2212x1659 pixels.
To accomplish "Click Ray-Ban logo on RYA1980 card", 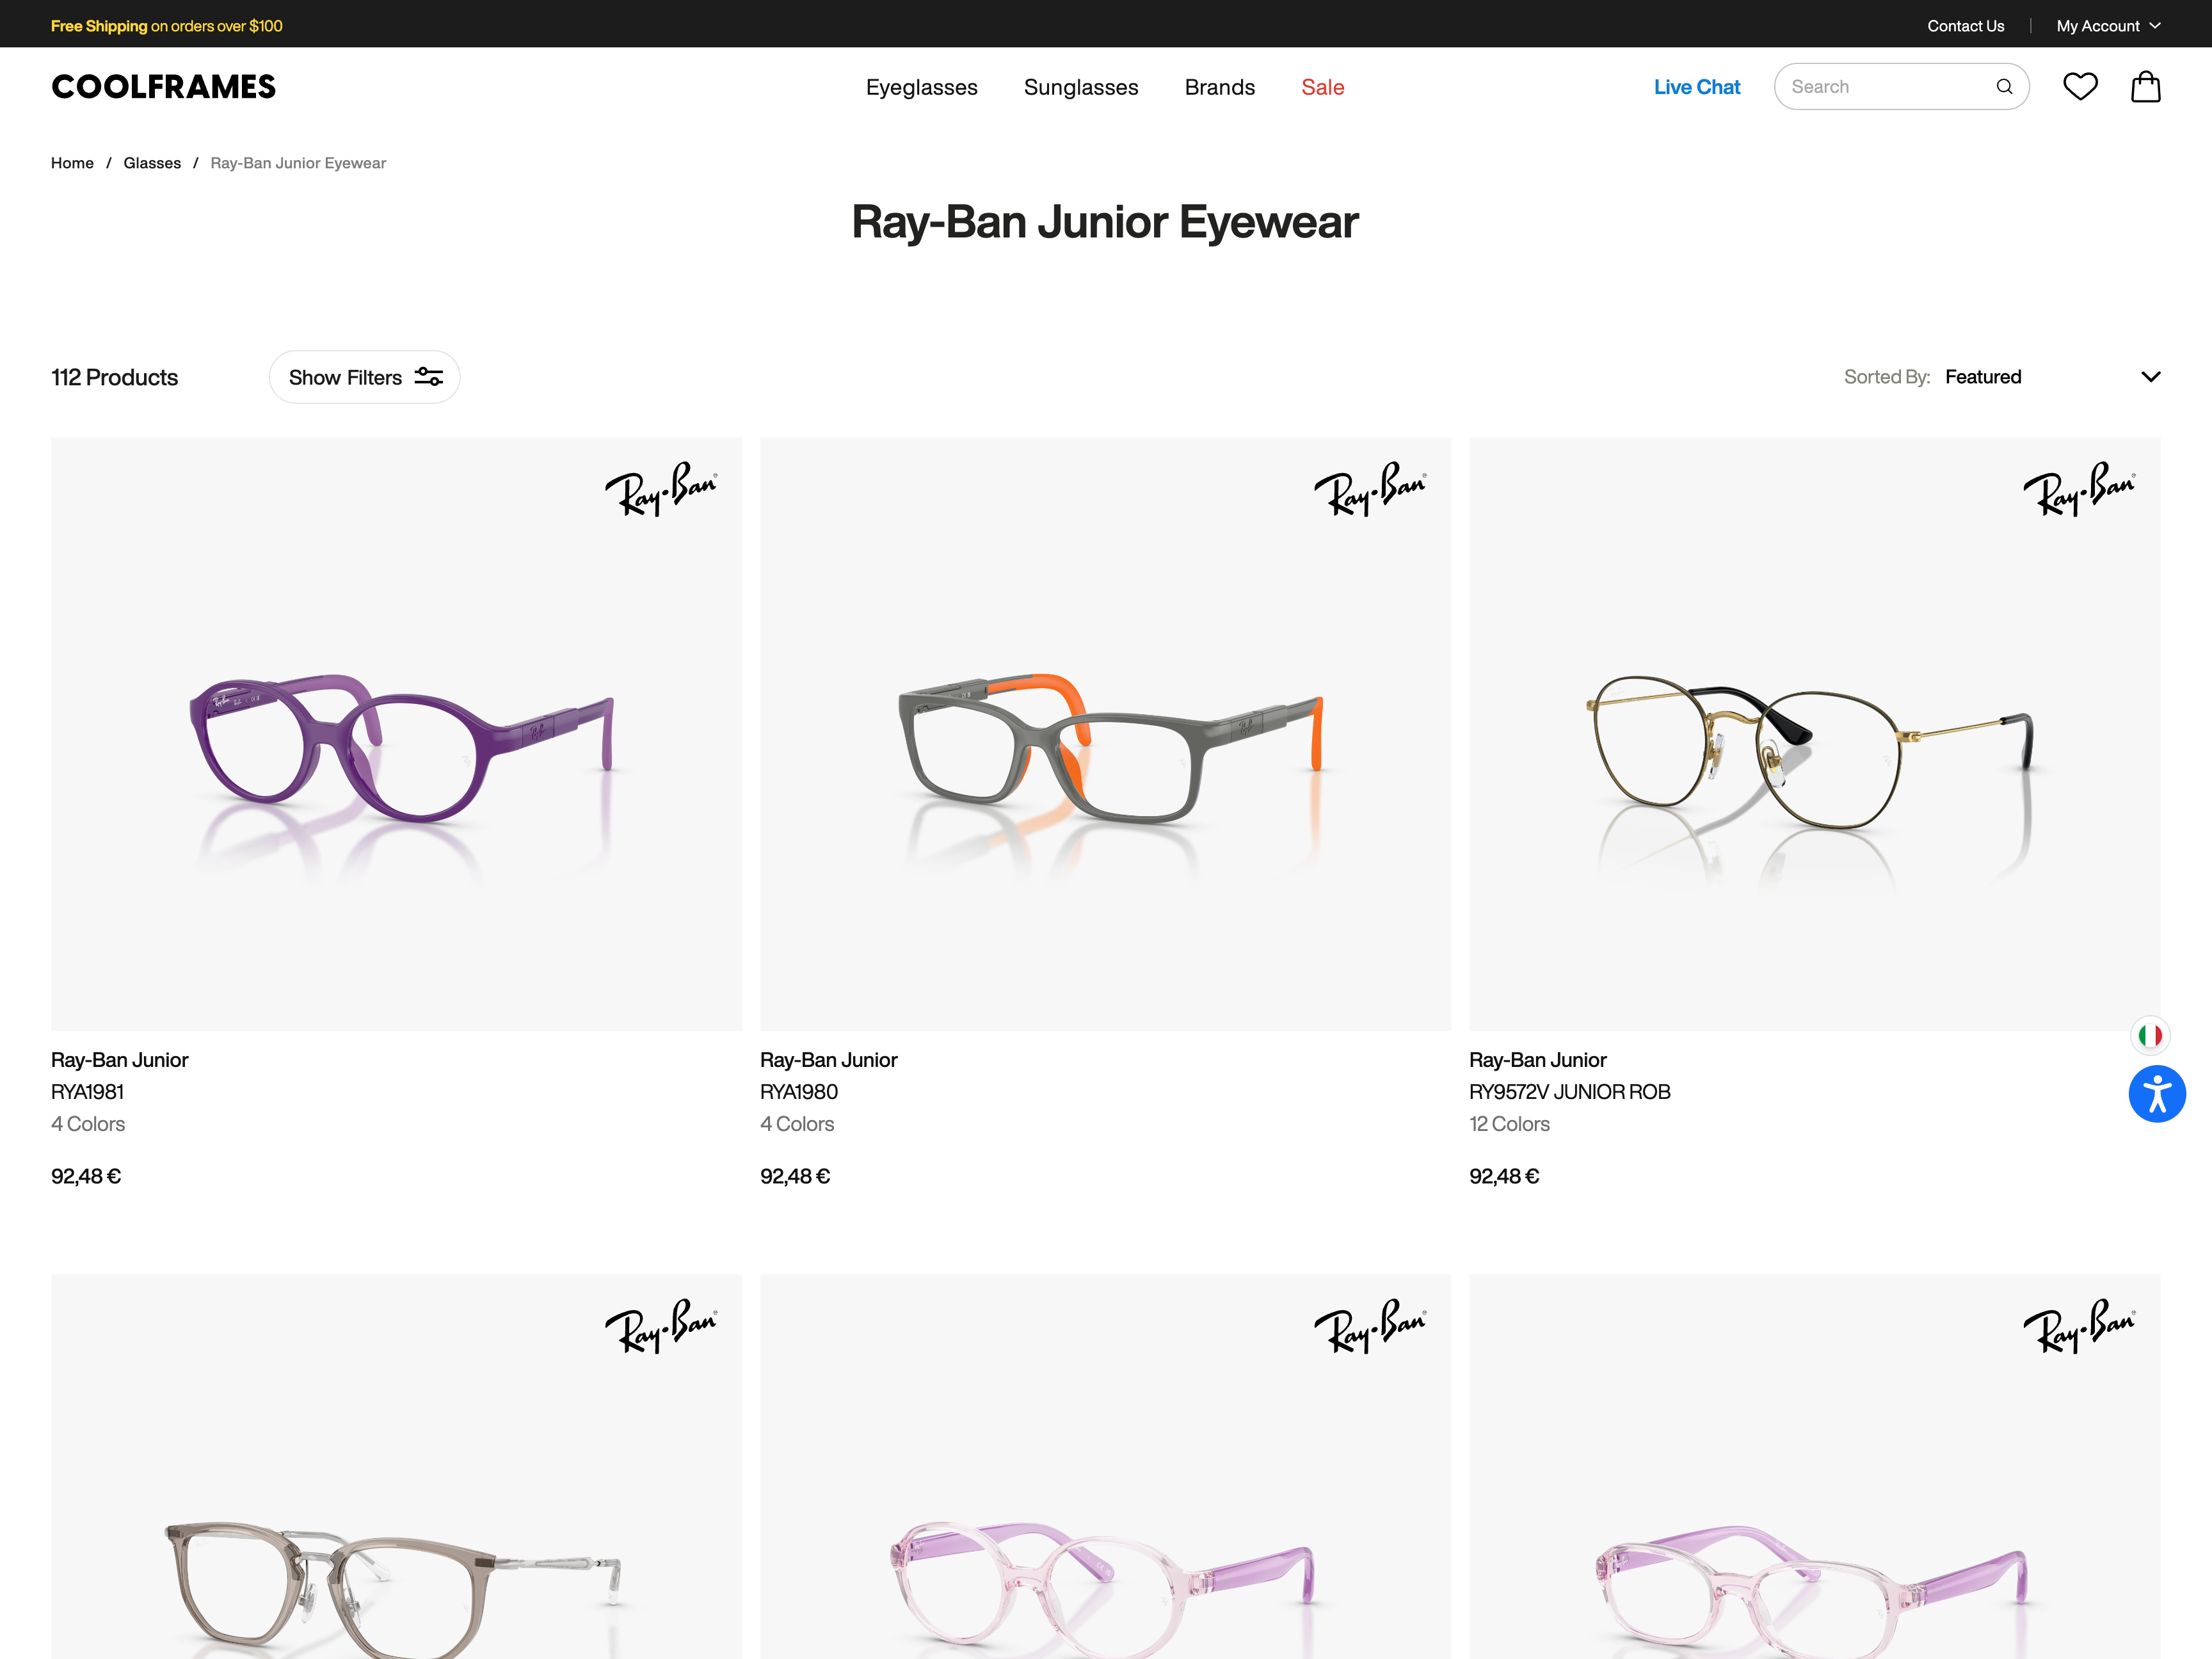I will point(1369,489).
